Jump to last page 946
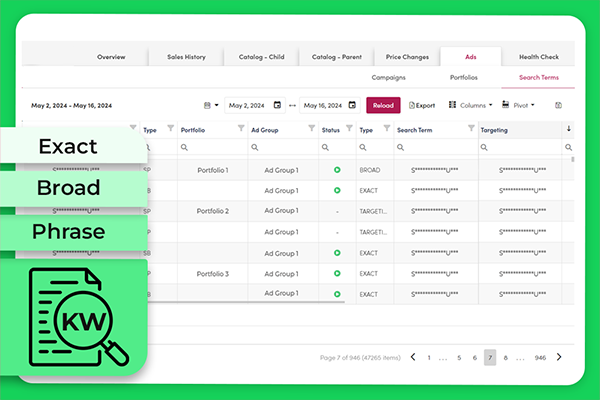The image size is (600, 400). tap(540, 358)
